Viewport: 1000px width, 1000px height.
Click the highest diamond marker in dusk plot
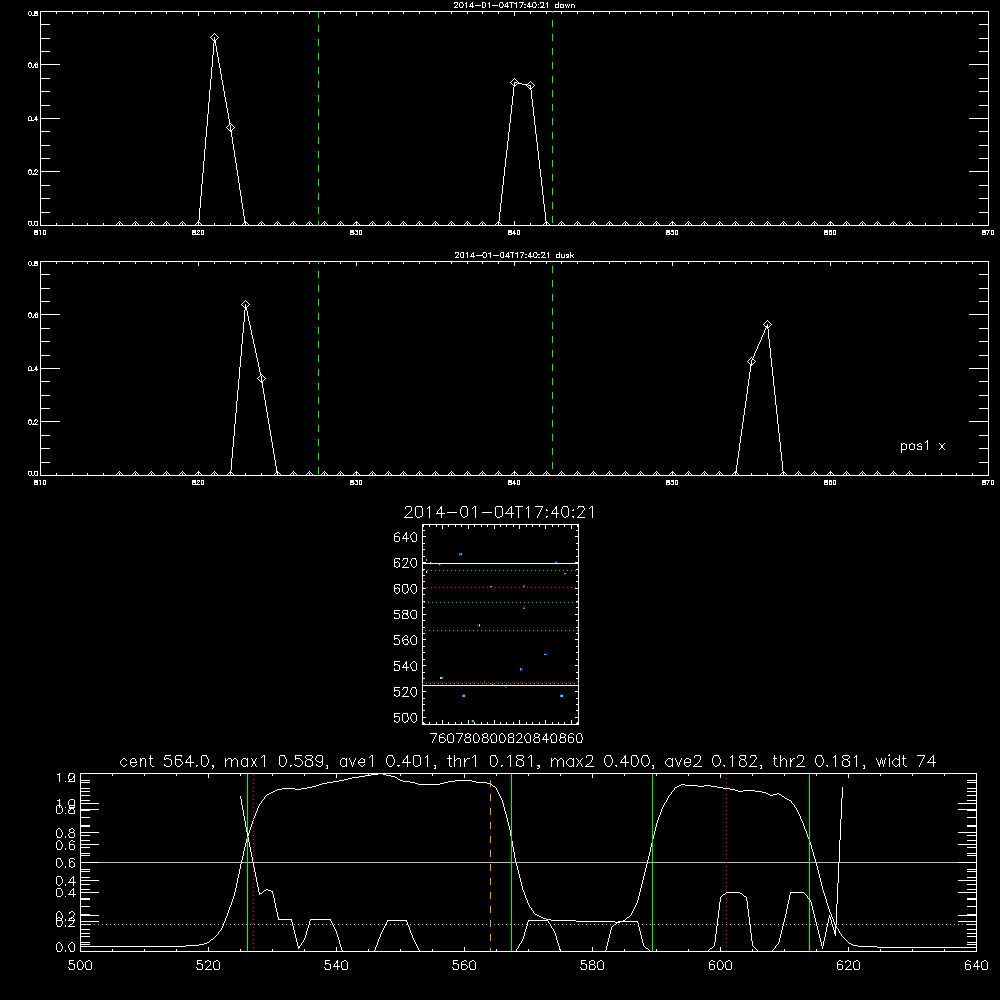click(246, 305)
